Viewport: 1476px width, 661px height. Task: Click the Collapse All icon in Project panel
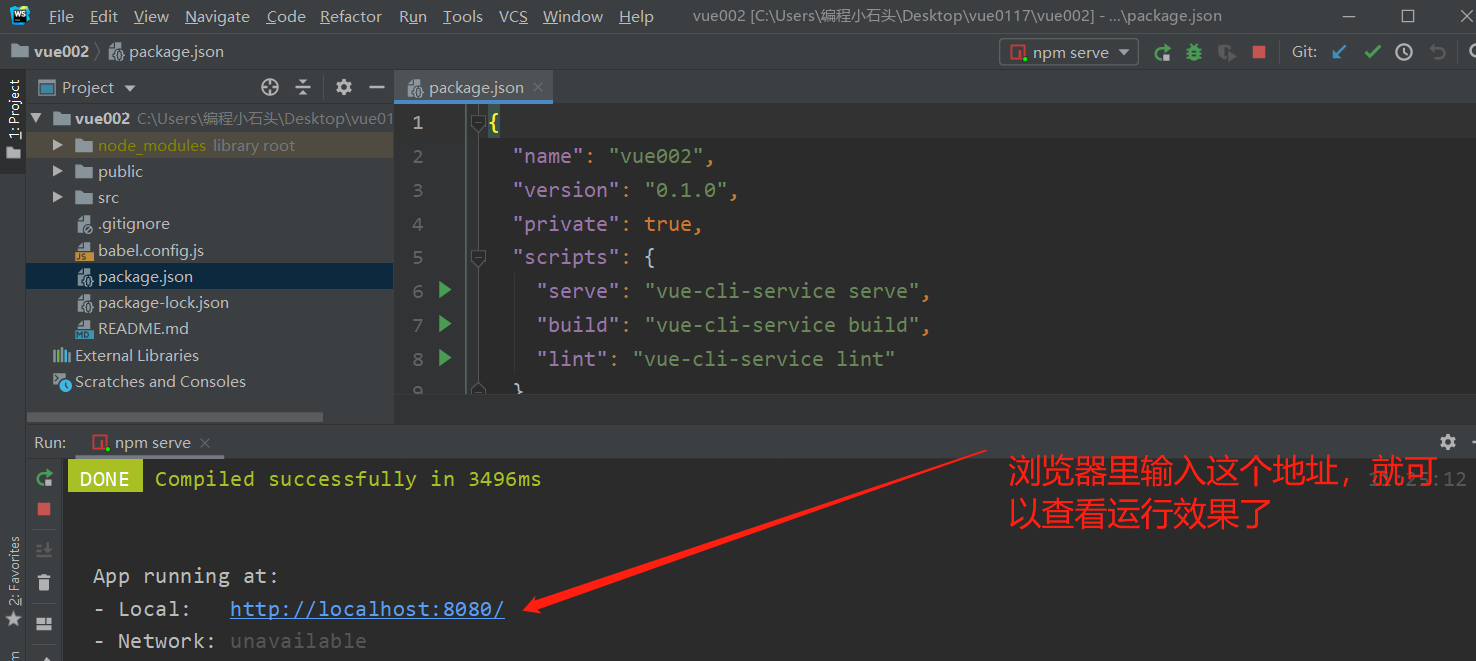[303, 87]
